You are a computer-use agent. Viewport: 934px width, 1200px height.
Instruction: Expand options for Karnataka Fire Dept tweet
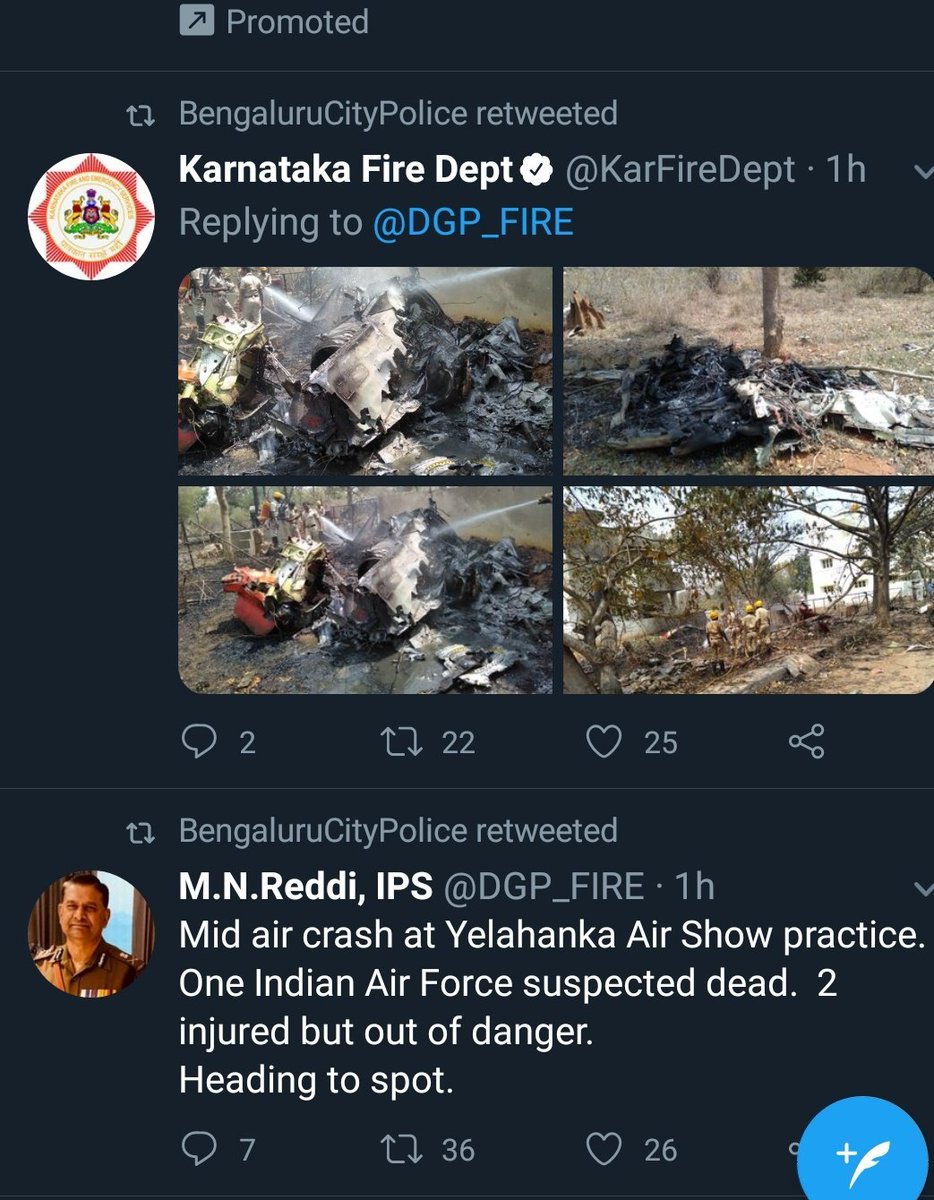(923, 171)
